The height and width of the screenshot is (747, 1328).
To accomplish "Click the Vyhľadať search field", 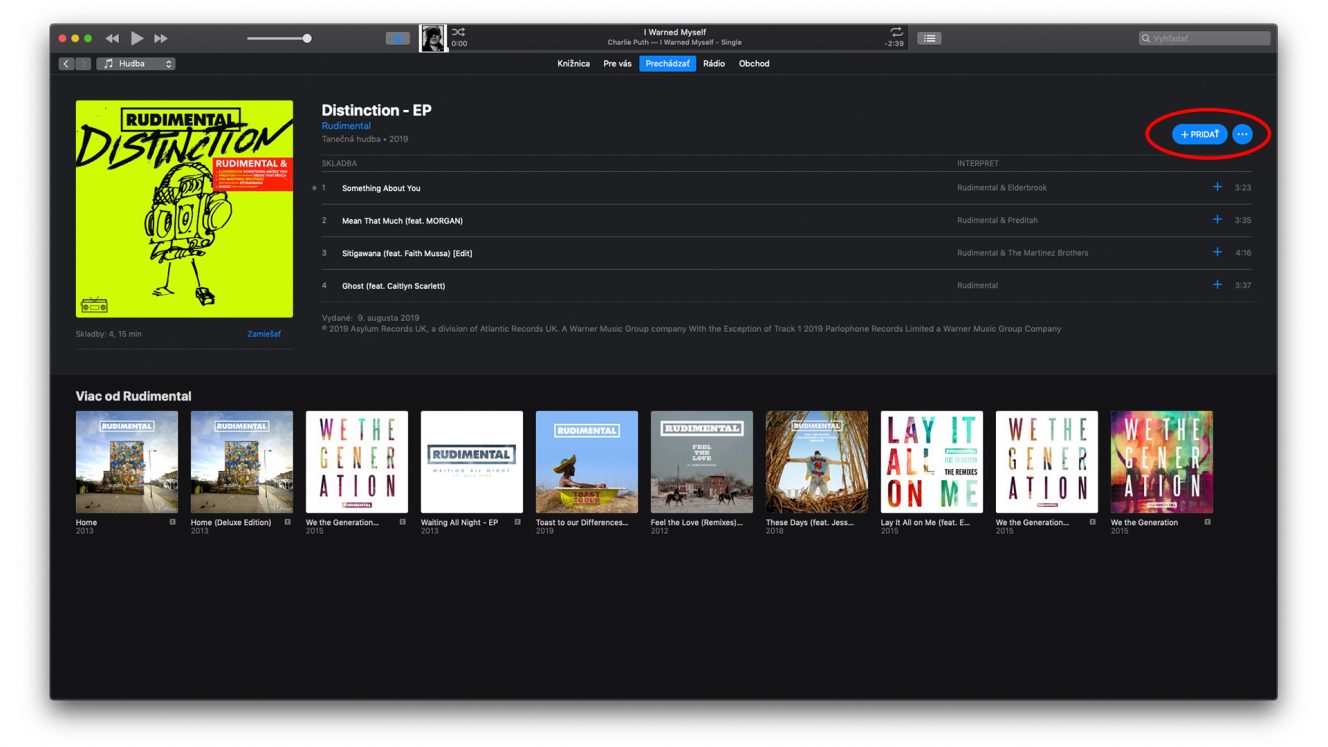I will coord(1204,38).
